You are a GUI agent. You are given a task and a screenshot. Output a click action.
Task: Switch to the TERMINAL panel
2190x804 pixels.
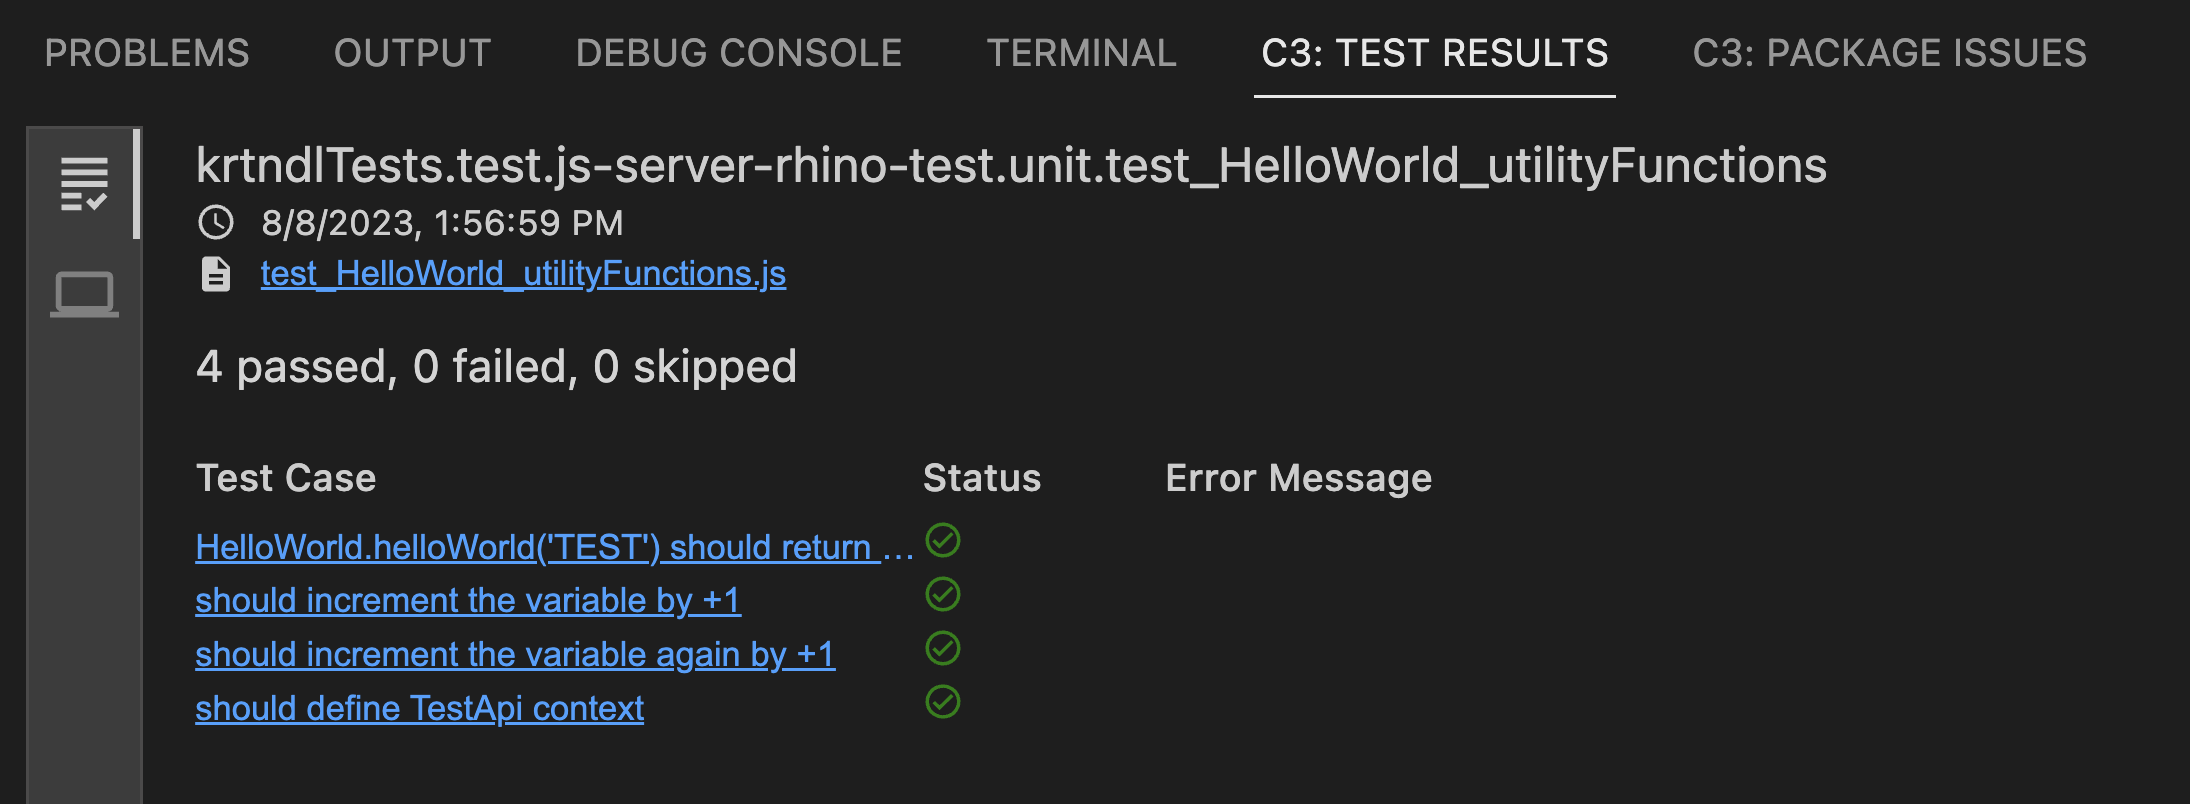click(1082, 53)
